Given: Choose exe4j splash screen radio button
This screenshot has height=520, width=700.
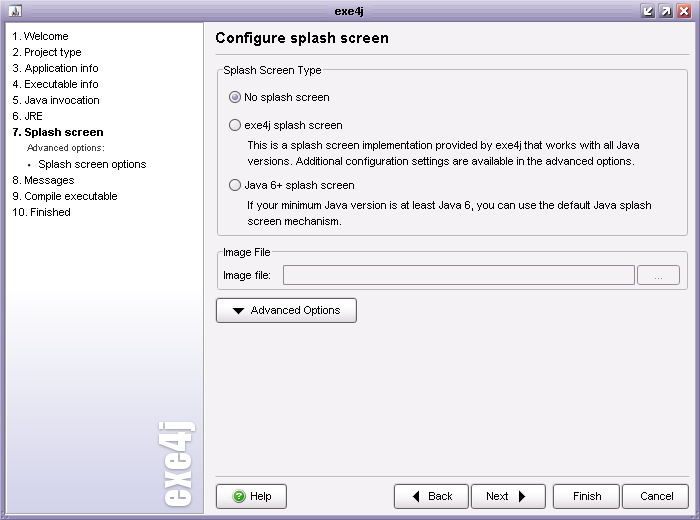Looking at the screenshot, I should (x=235, y=125).
